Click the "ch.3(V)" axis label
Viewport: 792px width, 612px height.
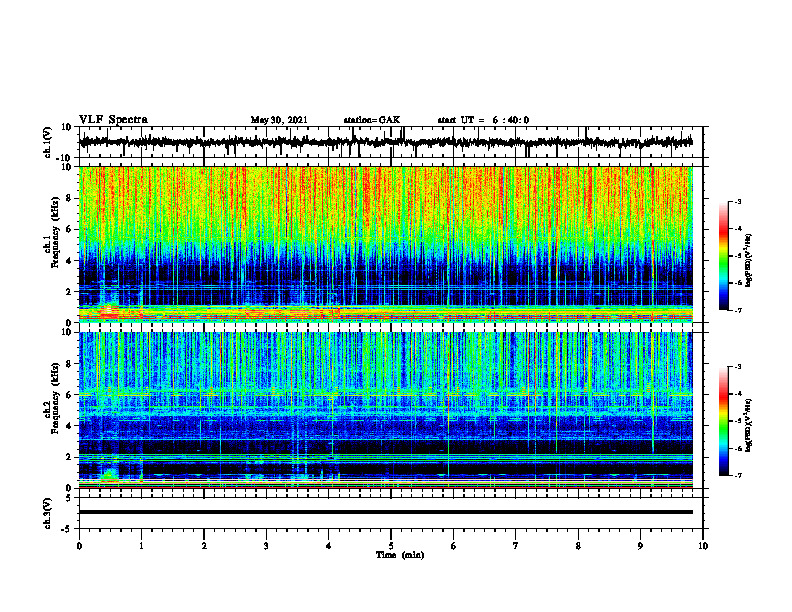pyautogui.click(x=48, y=513)
